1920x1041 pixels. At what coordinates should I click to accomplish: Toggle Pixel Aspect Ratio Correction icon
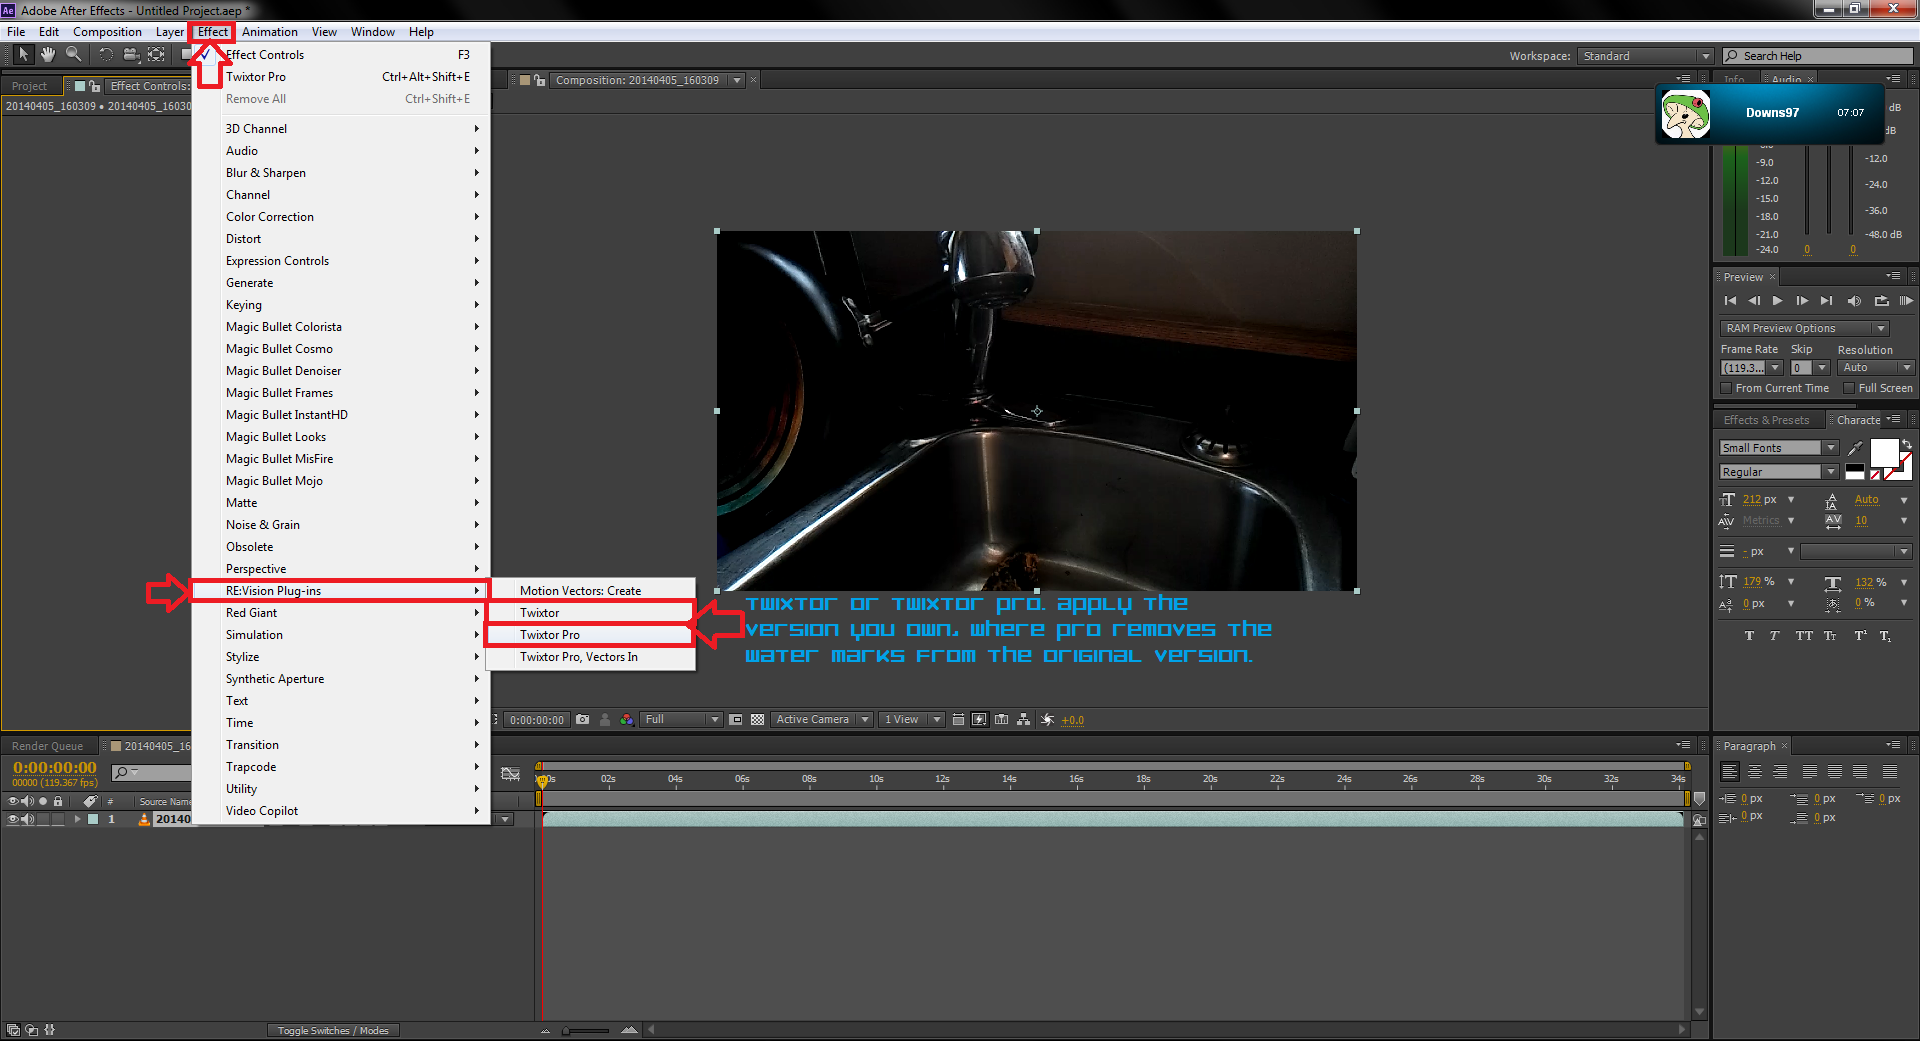959,719
